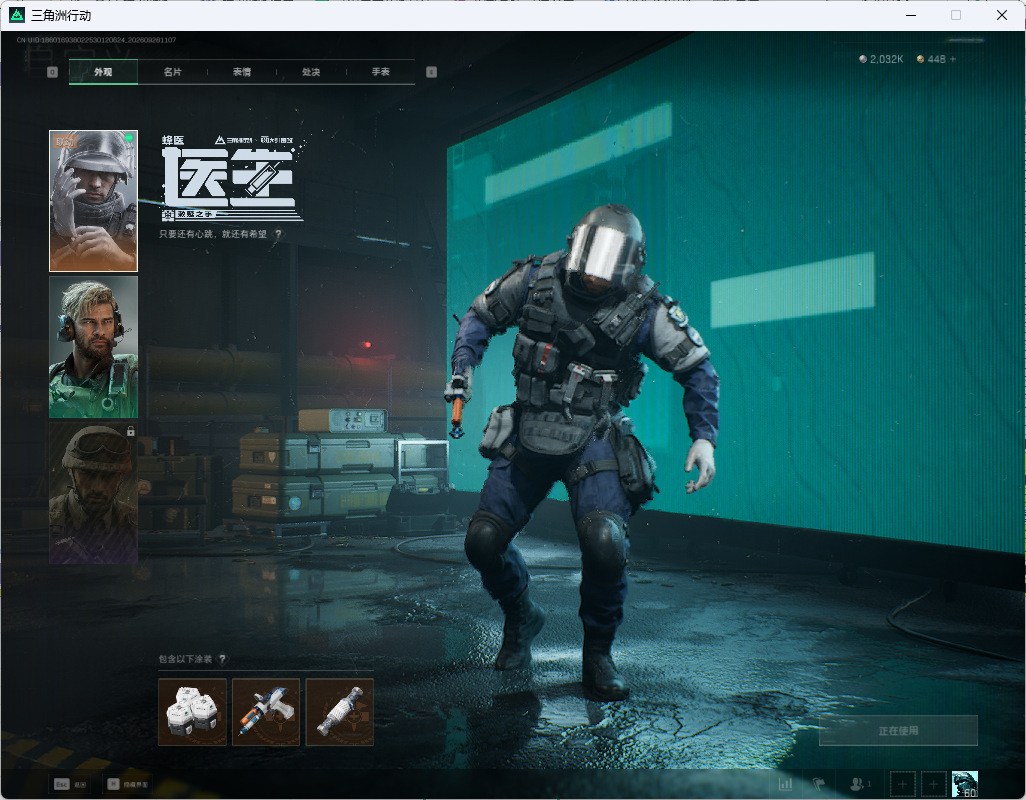The height and width of the screenshot is (800, 1026).
Task: Select the 联动 helmeted medic skin card
Action: [x=94, y=201]
